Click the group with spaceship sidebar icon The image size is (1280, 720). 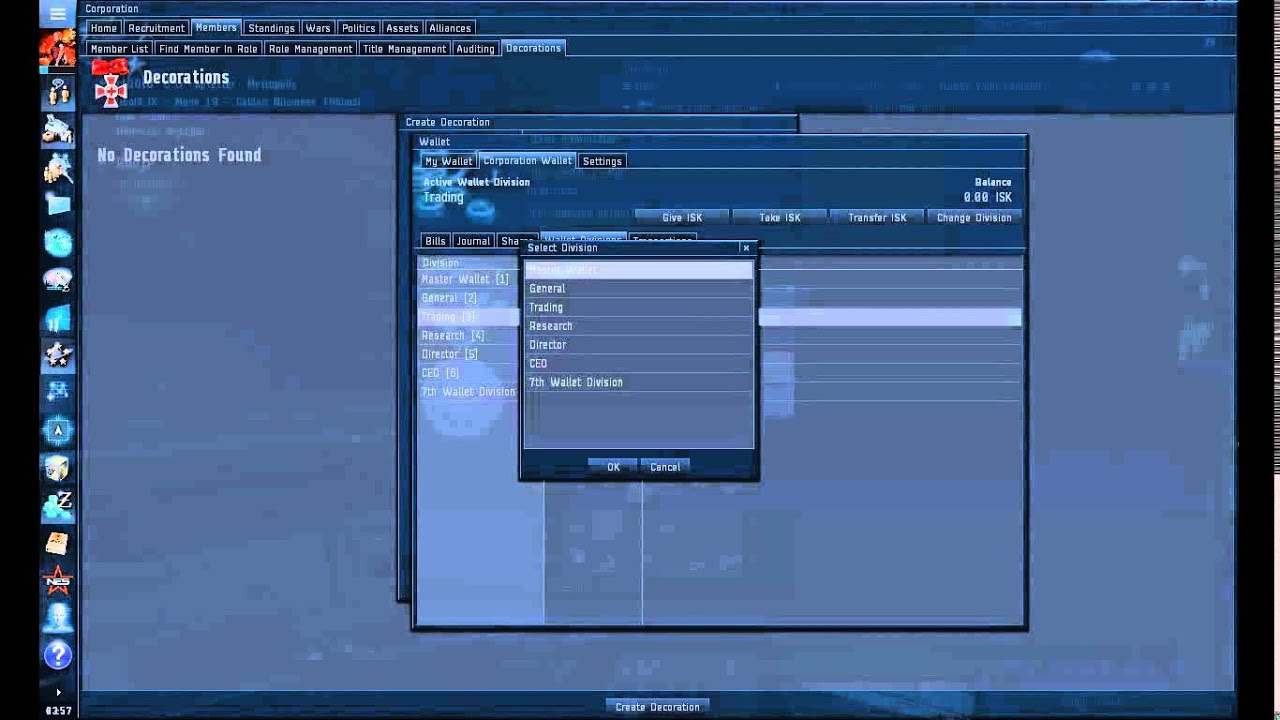58,167
